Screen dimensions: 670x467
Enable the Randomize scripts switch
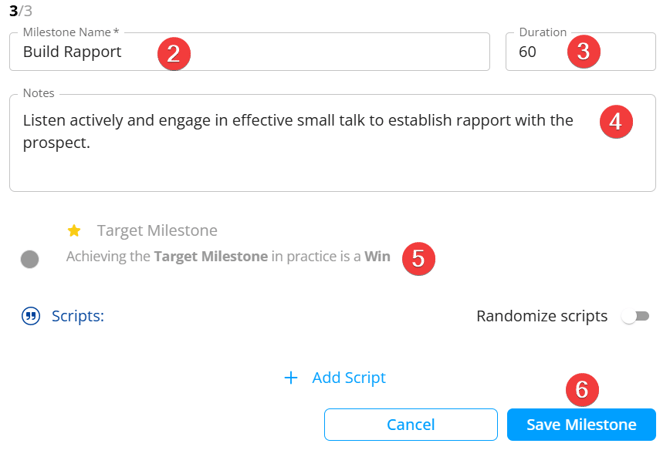(x=634, y=317)
